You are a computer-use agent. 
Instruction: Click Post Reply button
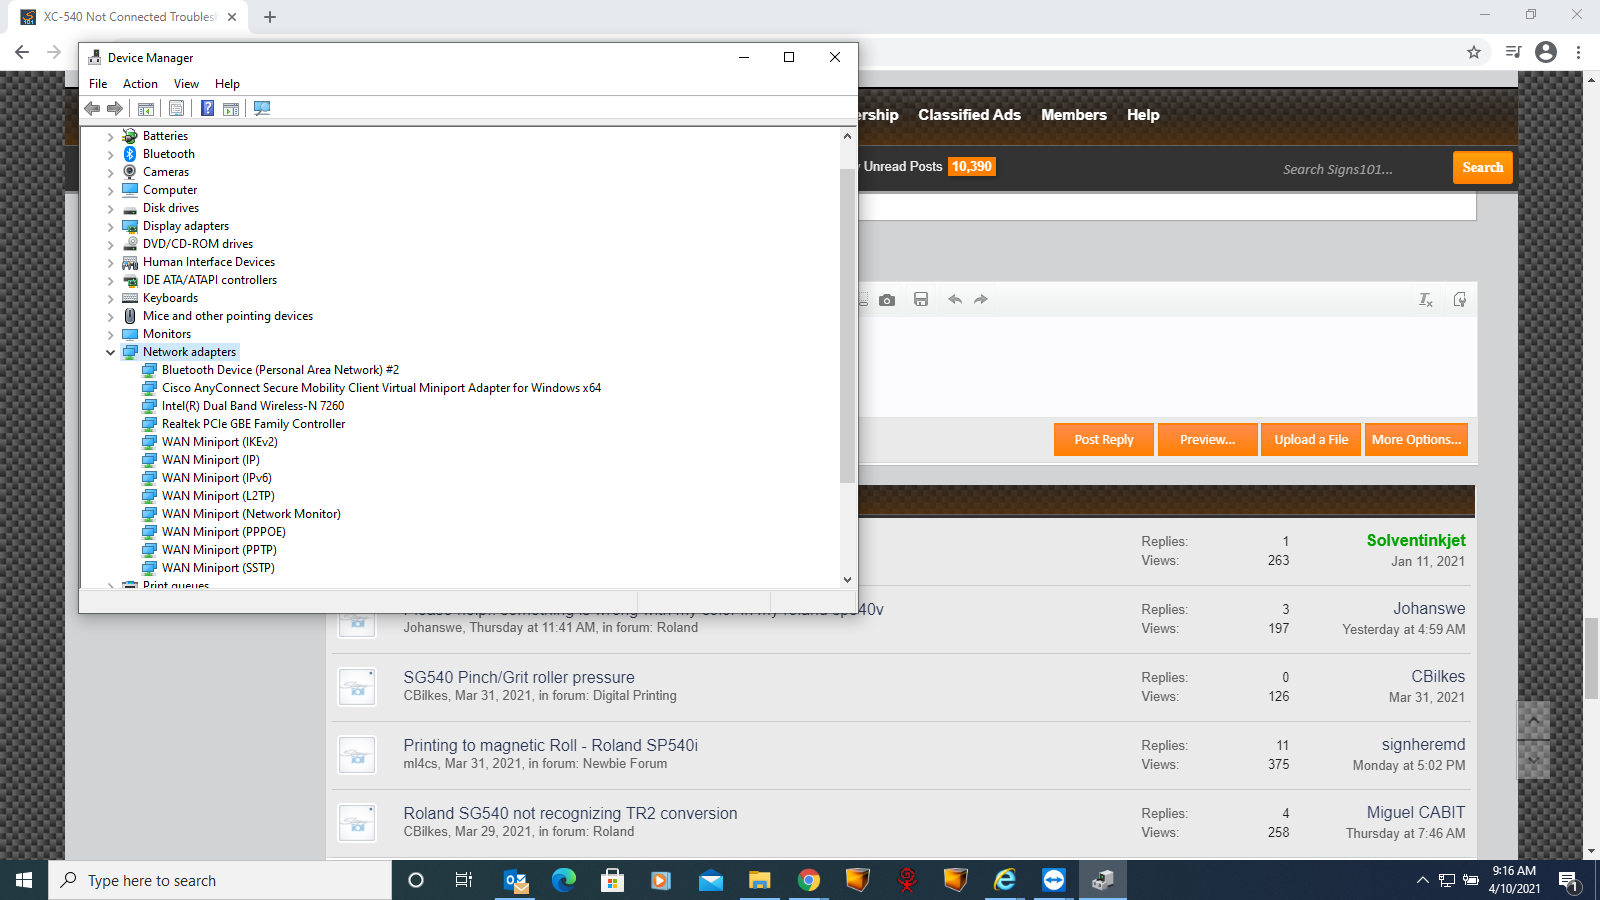point(1103,440)
